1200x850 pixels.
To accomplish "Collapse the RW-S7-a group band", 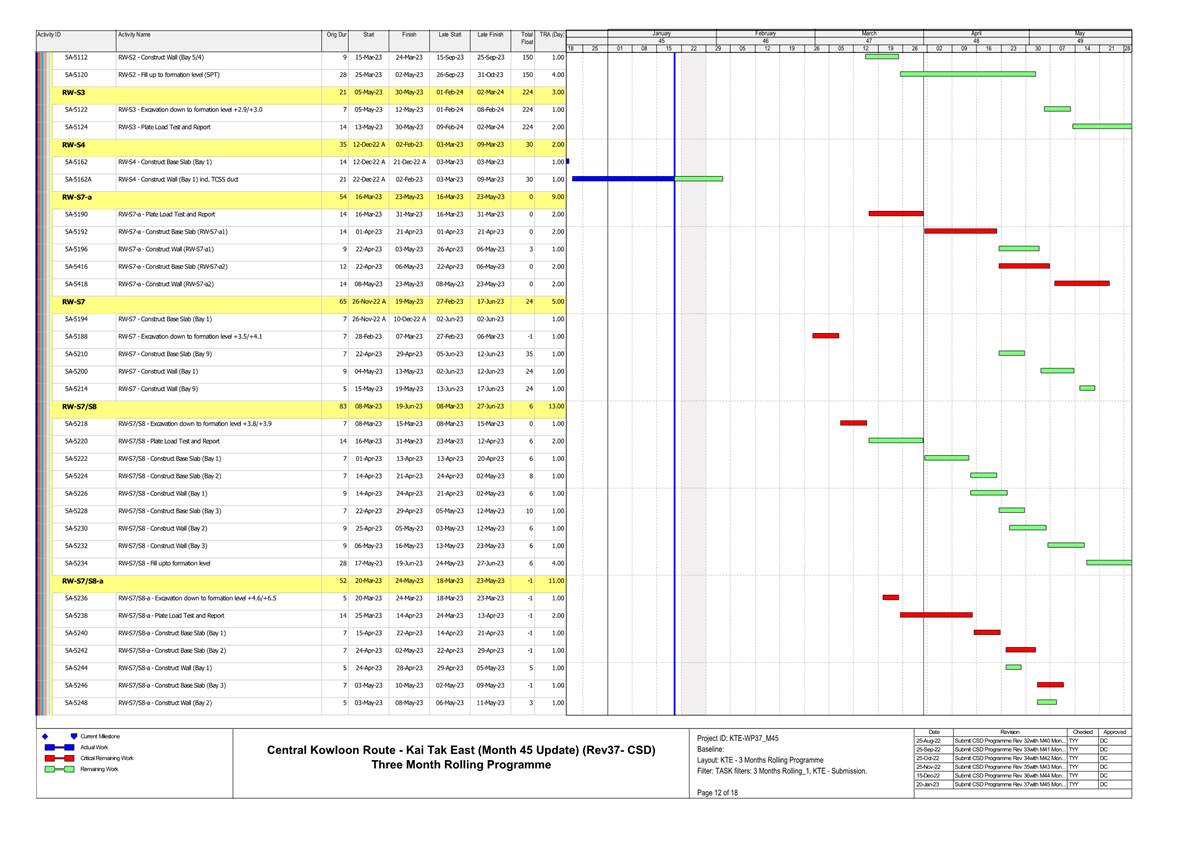I will coord(77,197).
